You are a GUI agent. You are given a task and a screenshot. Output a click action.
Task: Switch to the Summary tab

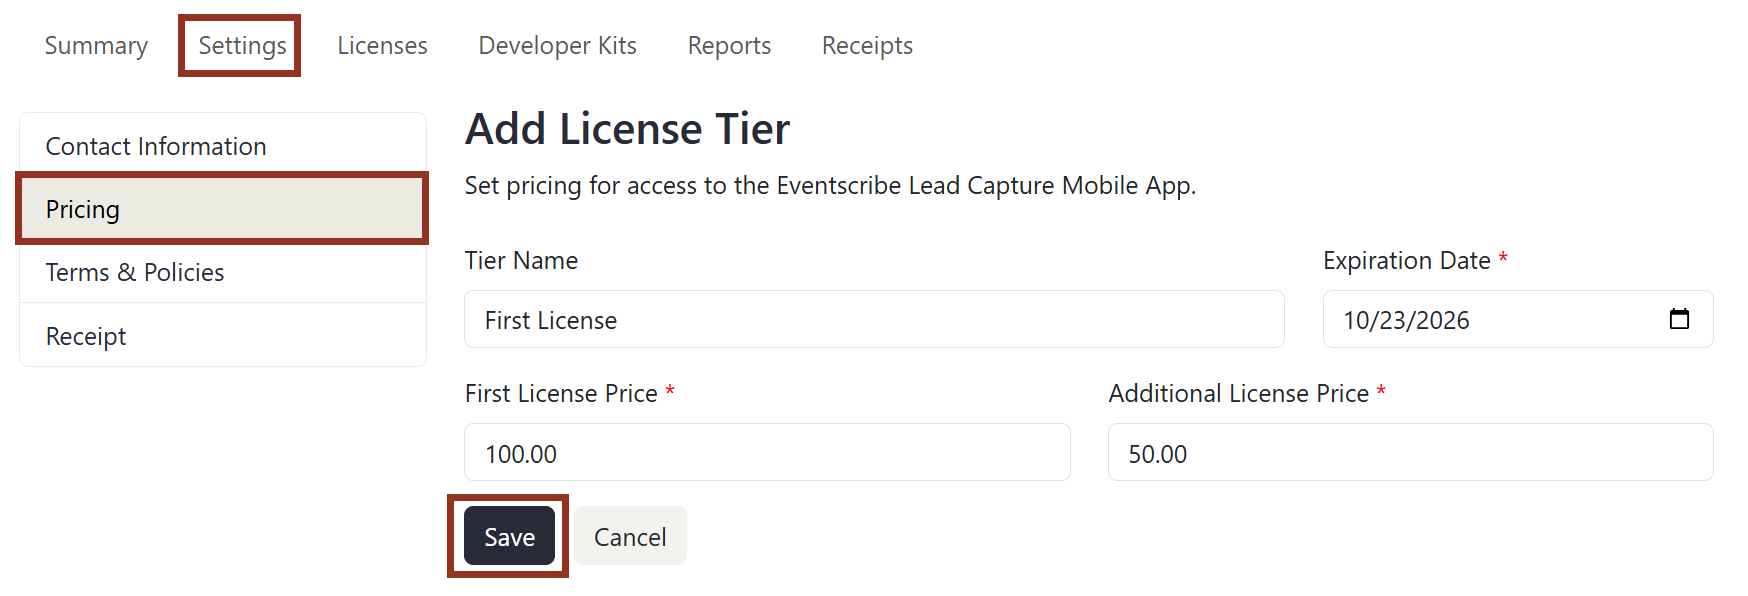pyautogui.click(x=95, y=45)
